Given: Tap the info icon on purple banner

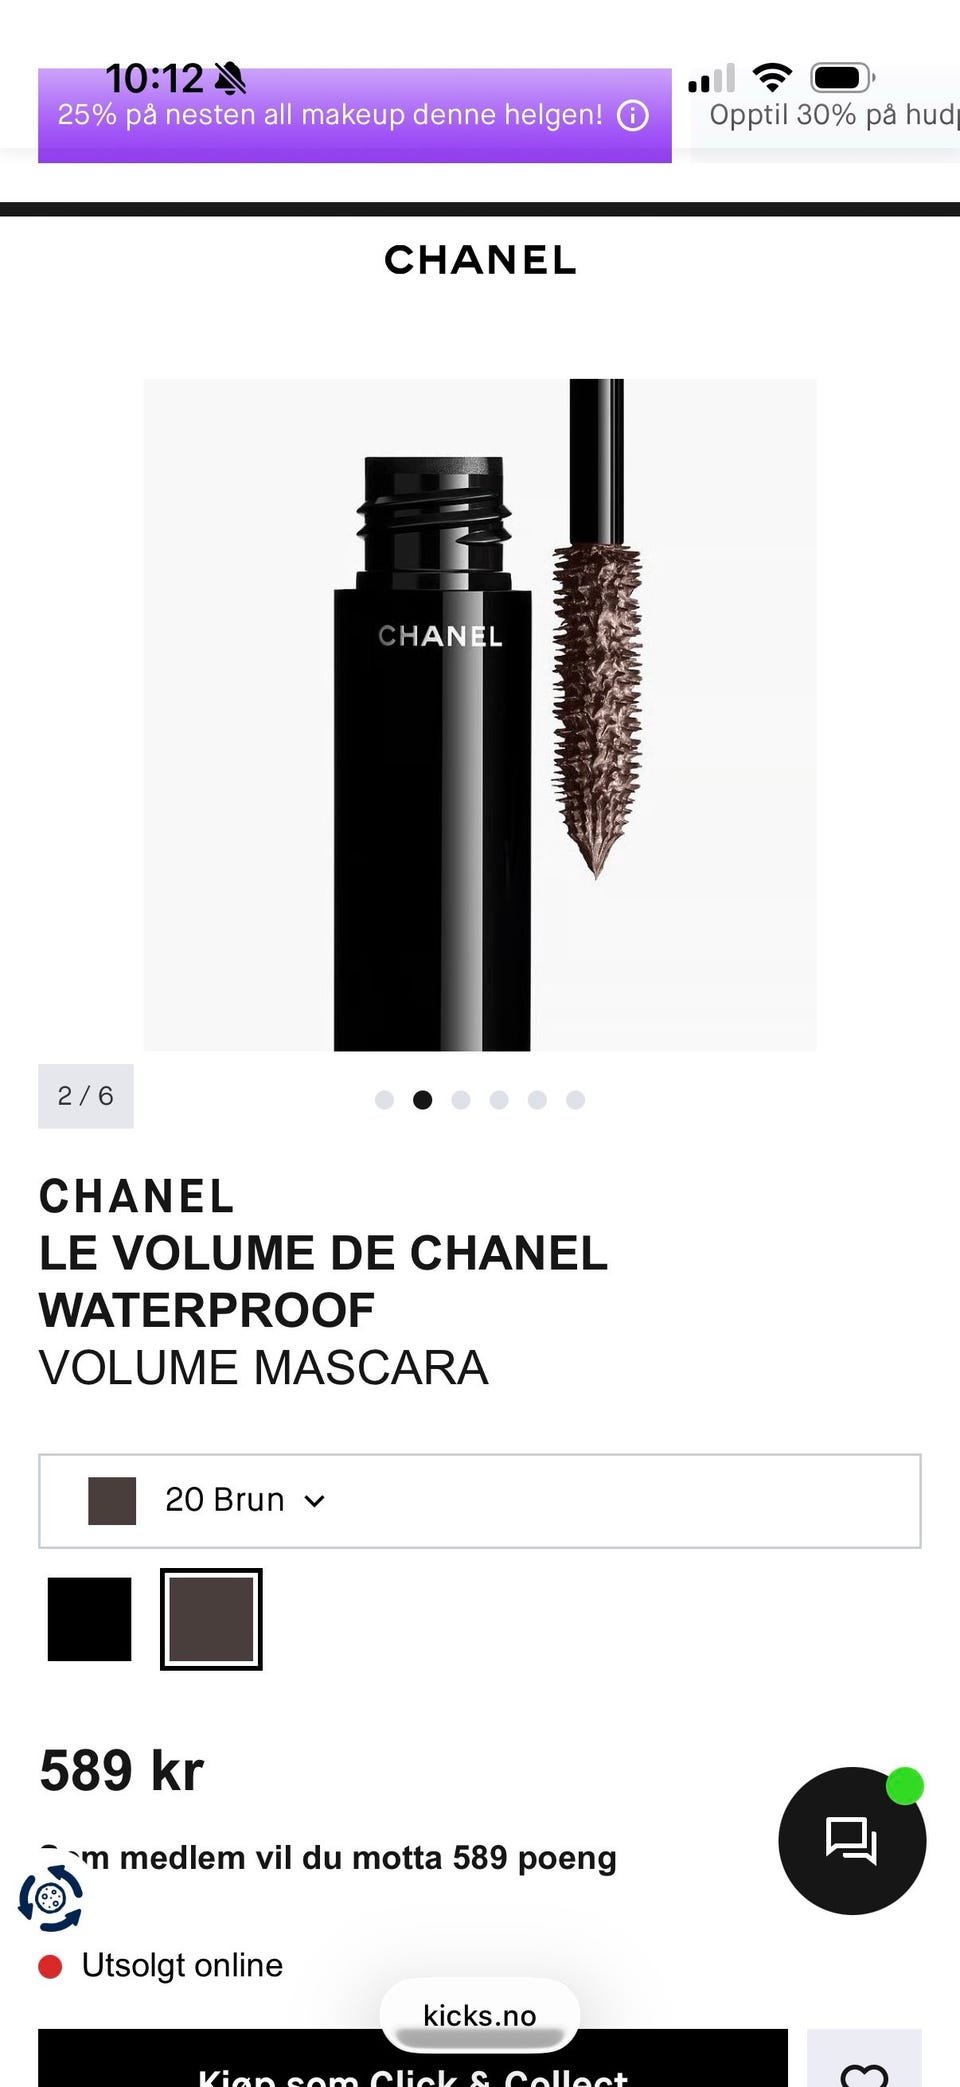Looking at the screenshot, I should click(633, 115).
